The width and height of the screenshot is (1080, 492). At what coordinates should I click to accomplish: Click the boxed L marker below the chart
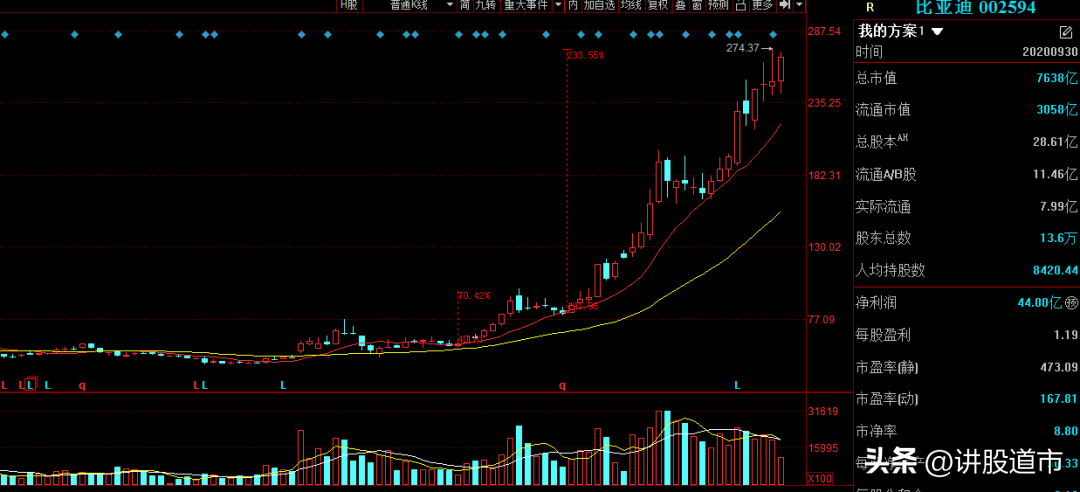click(x=32, y=385)
